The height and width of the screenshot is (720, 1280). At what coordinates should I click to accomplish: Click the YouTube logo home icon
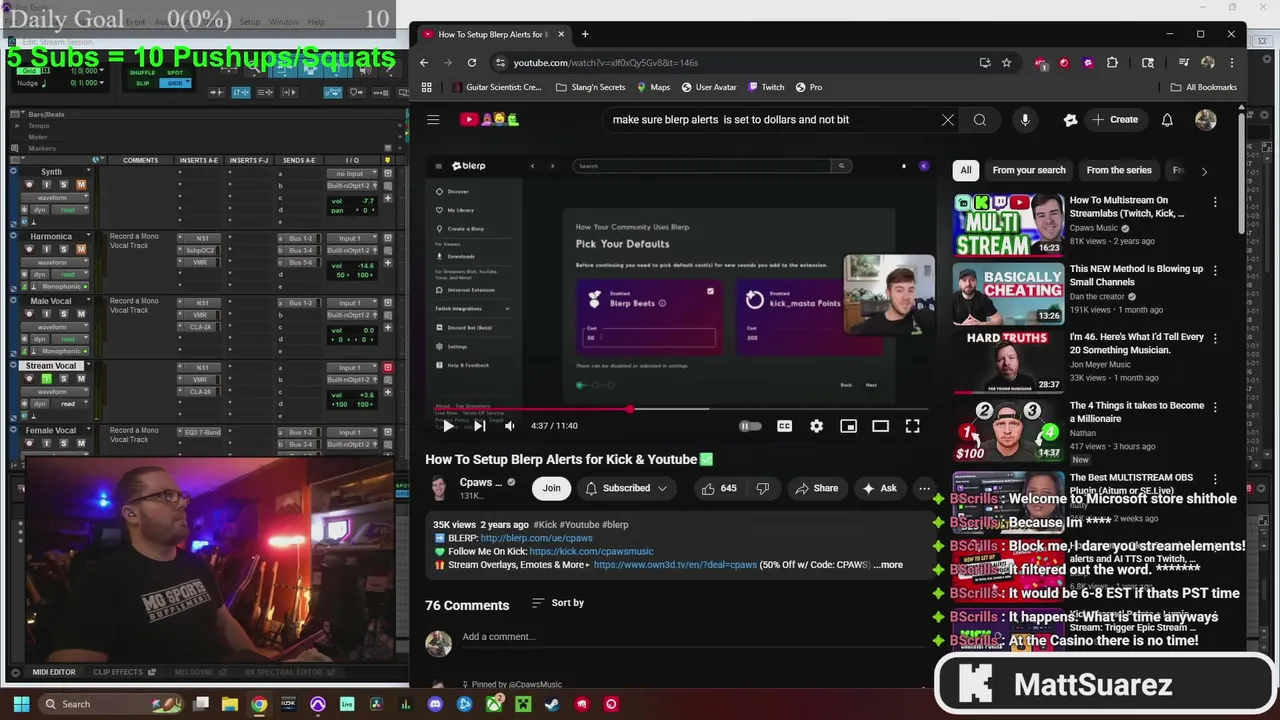[x=489, y=120]
